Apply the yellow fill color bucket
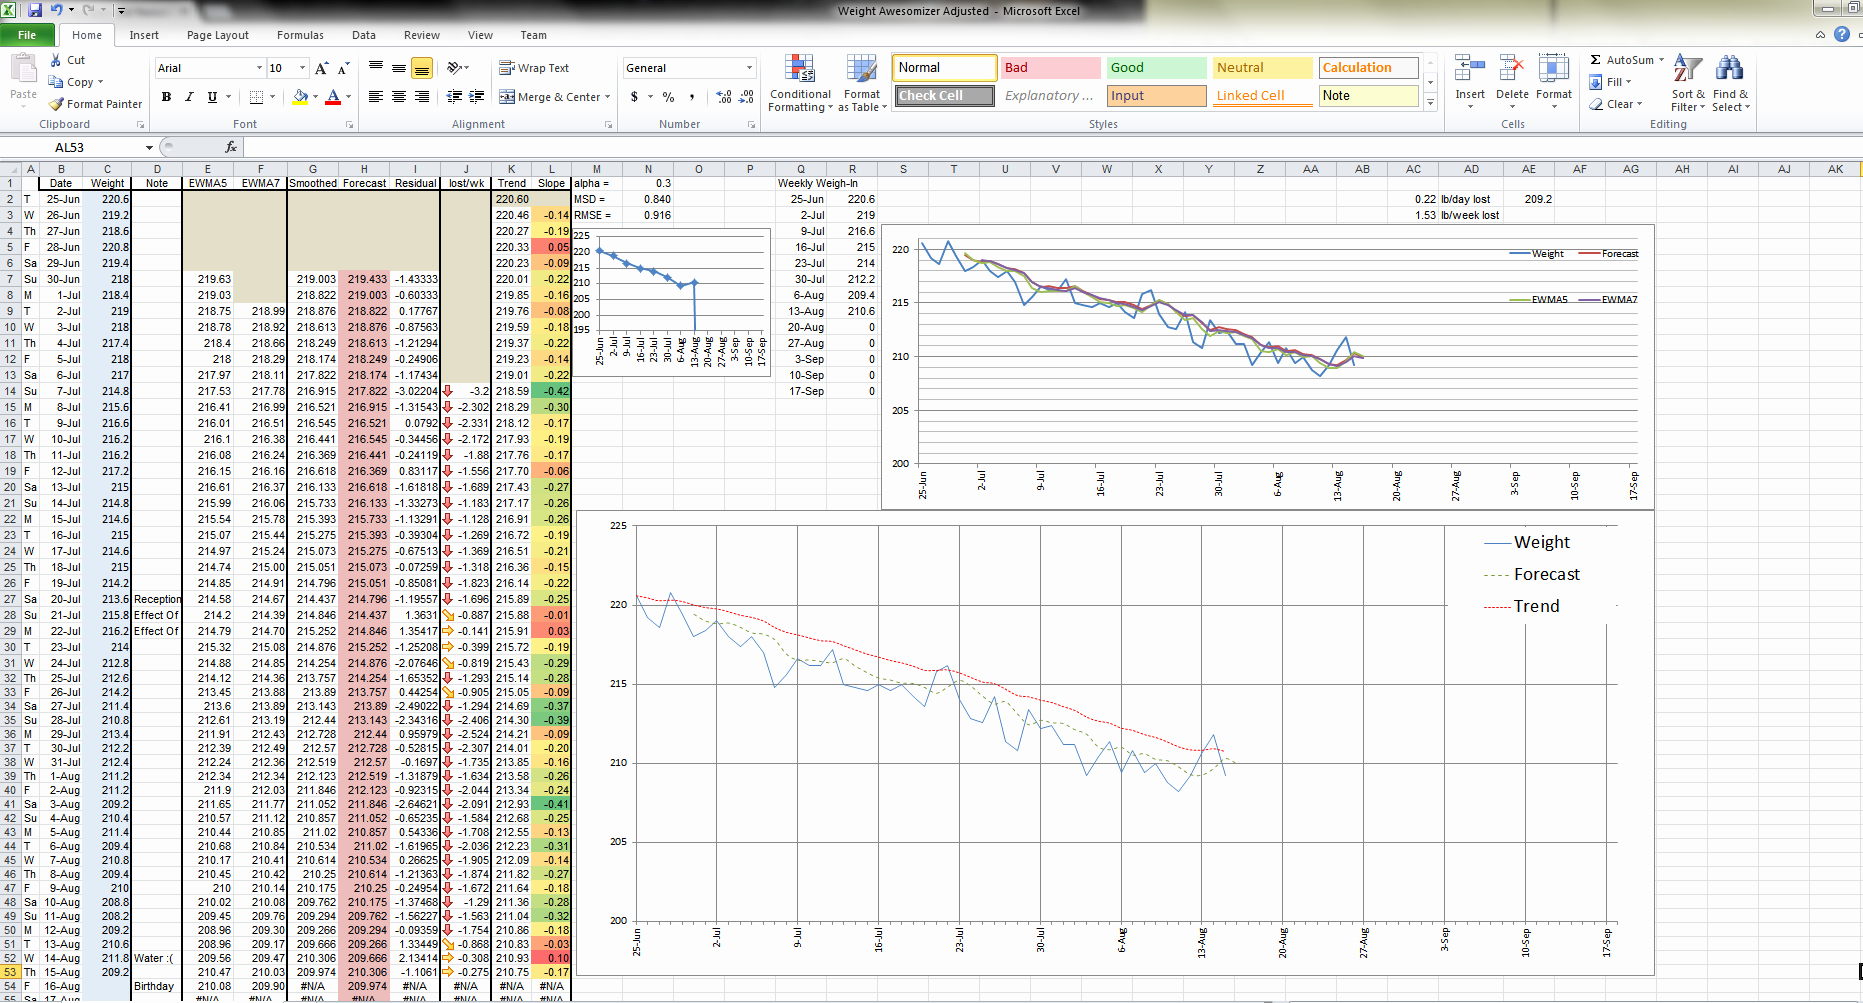Viewport: 1863px width, 1003px height. click(x=300, y=97)
